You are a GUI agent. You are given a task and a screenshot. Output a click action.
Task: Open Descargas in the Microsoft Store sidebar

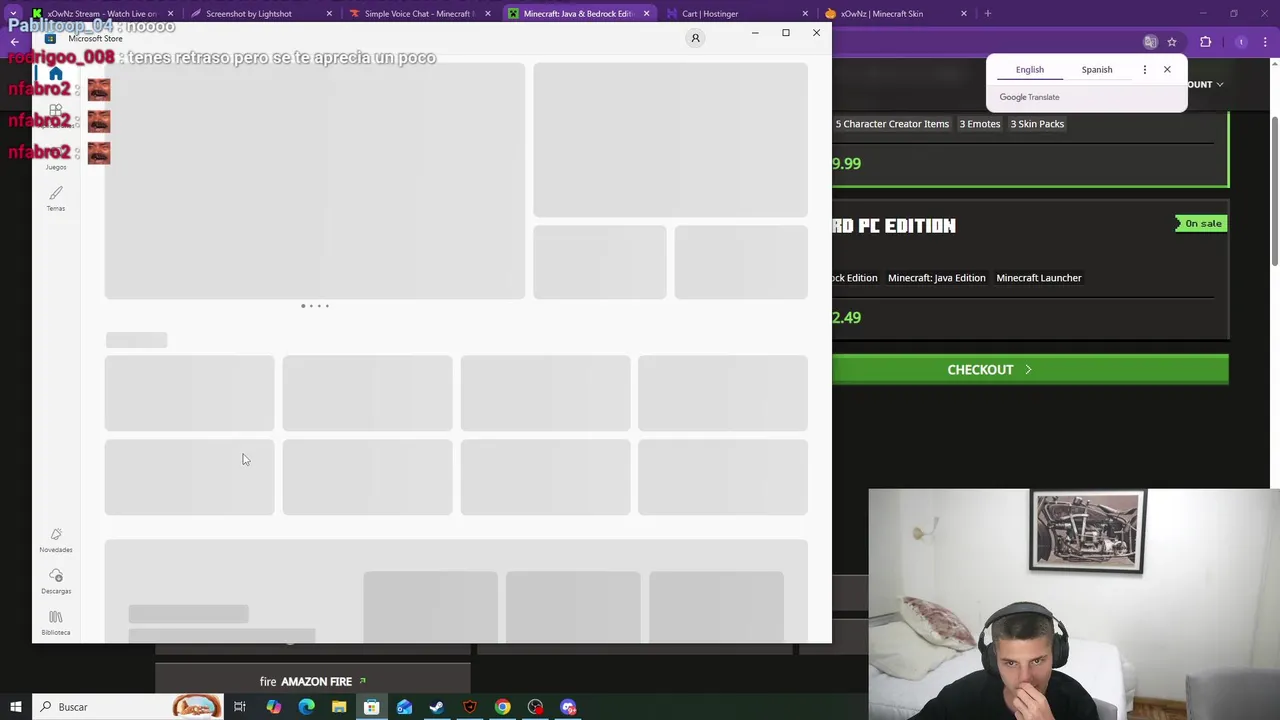56,581
